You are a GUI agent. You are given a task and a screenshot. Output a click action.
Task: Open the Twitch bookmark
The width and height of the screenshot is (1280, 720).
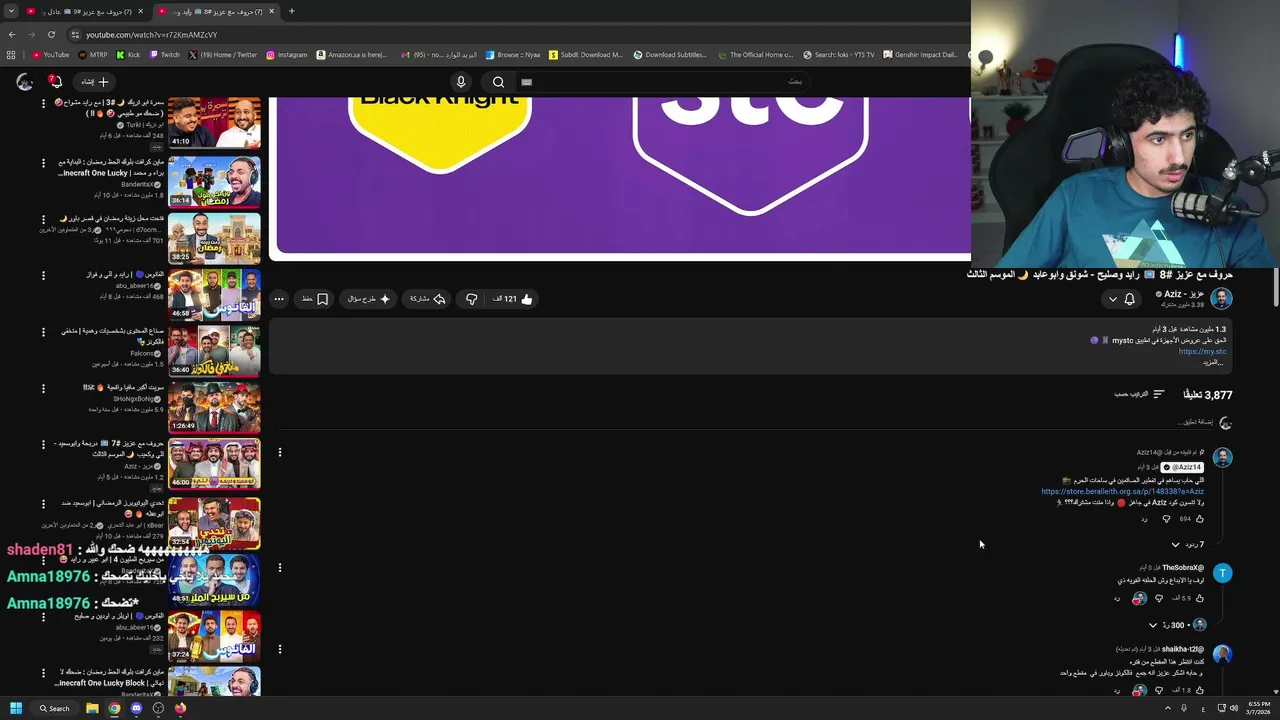pos(164,55)
